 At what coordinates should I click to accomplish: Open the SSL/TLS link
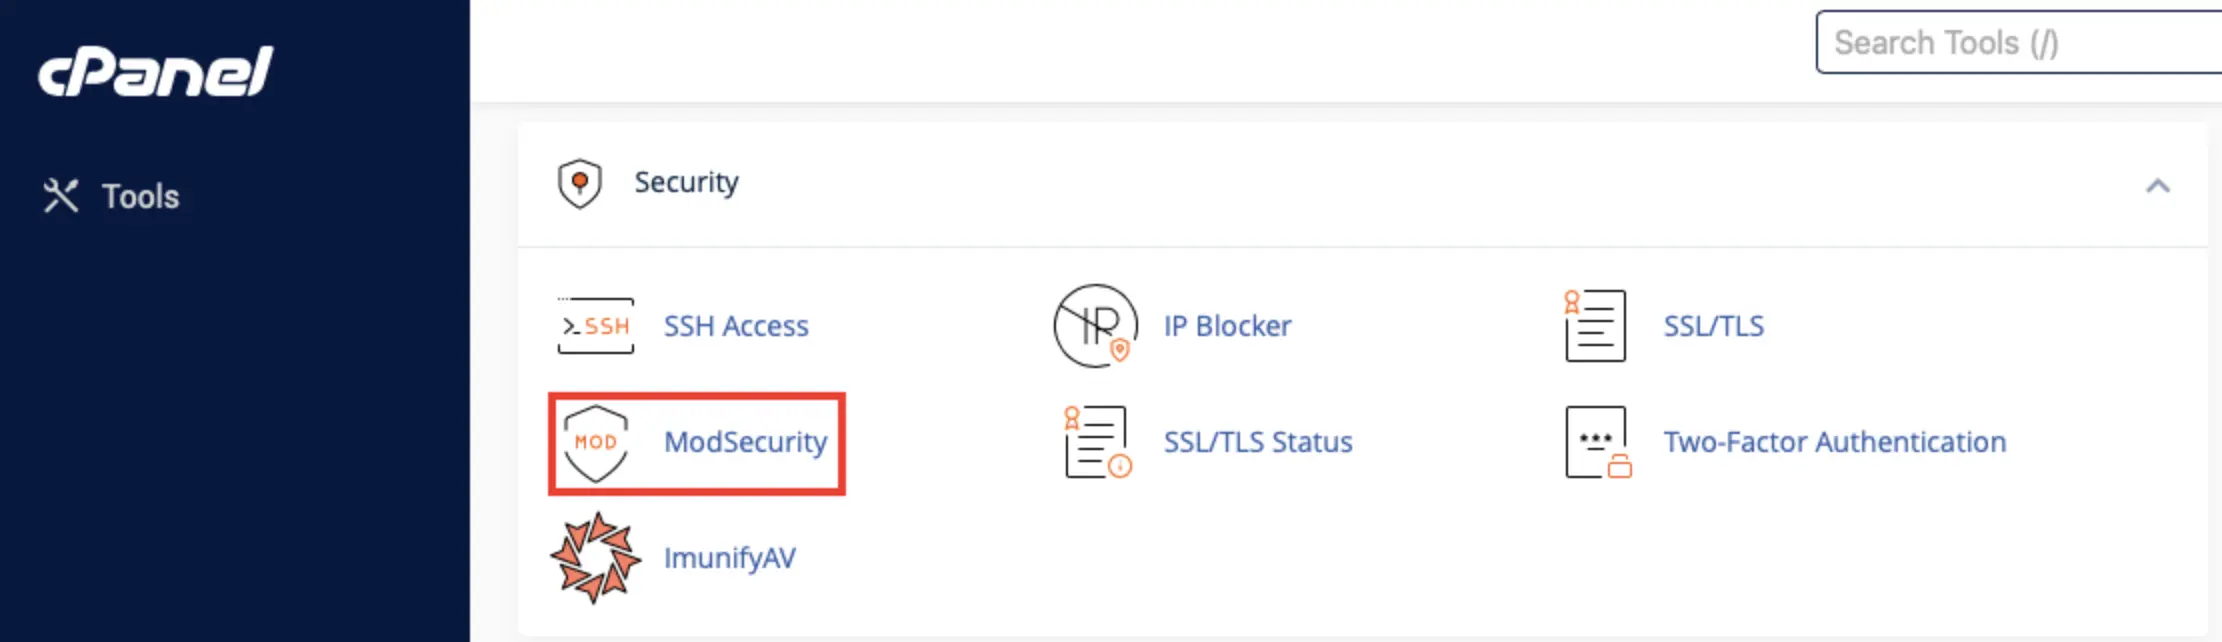[x=1713, y=326]
